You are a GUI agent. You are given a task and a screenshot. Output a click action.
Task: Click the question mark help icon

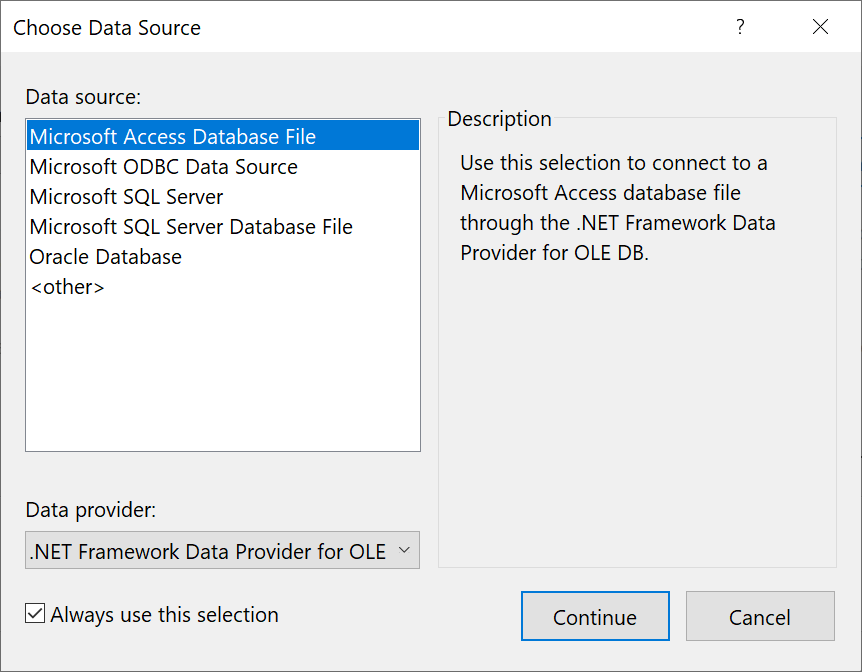click(x=740, y=26)
